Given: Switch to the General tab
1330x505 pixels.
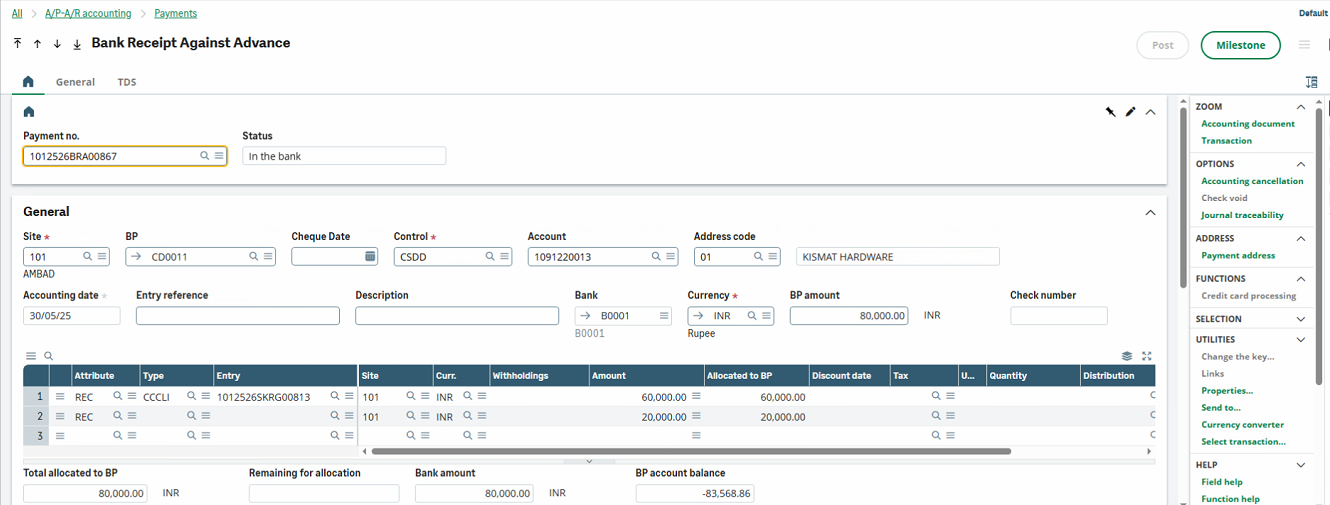Looking at the screenshot, I should (75, 82).
